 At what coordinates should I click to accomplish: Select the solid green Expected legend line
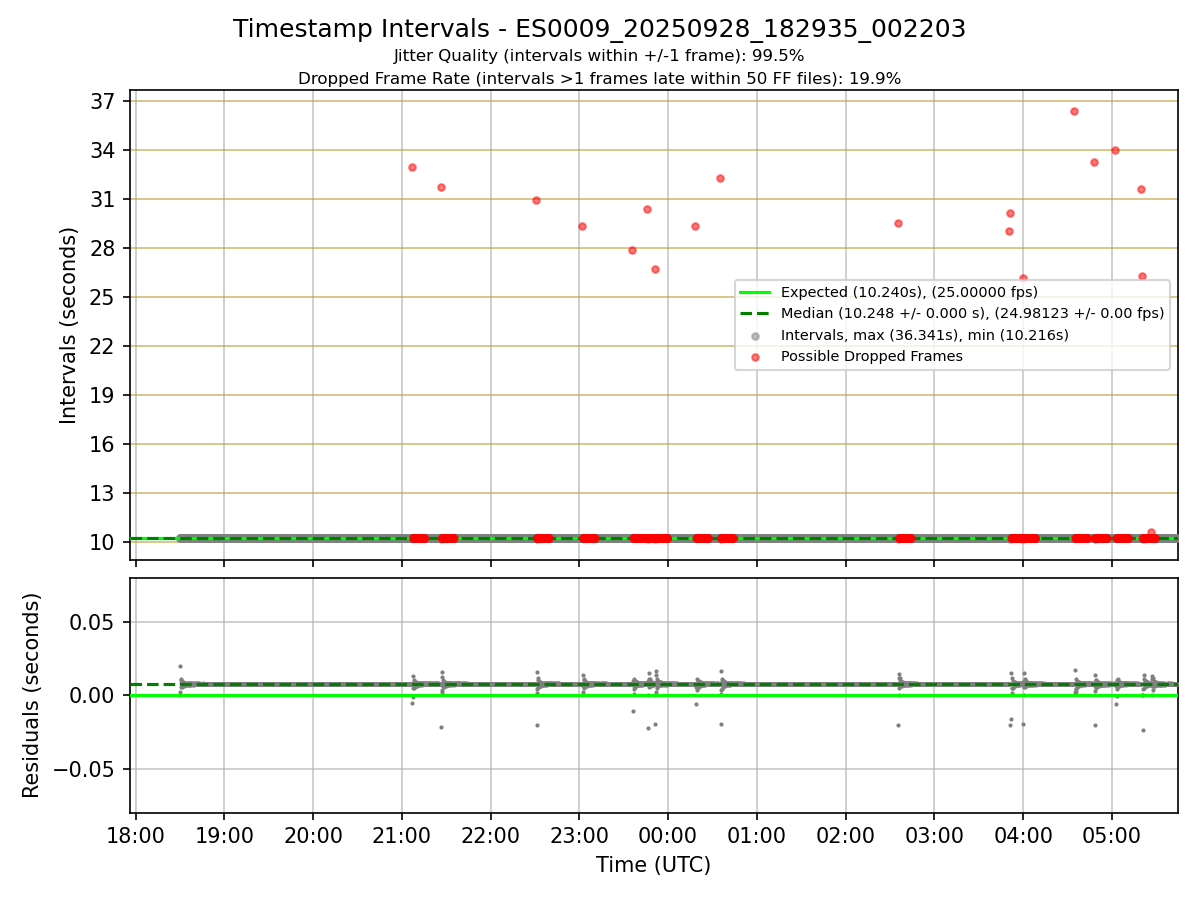point(755,292)
